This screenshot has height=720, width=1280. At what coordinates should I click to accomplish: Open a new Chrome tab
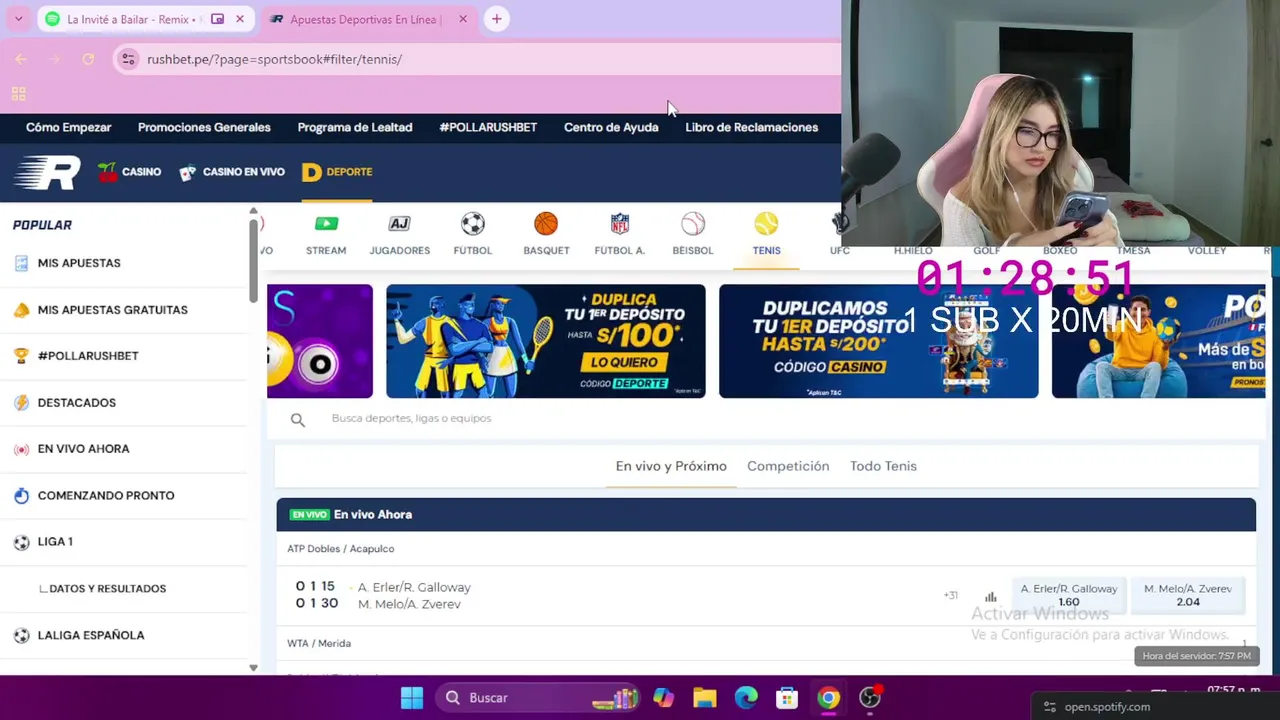coord(497,19)
